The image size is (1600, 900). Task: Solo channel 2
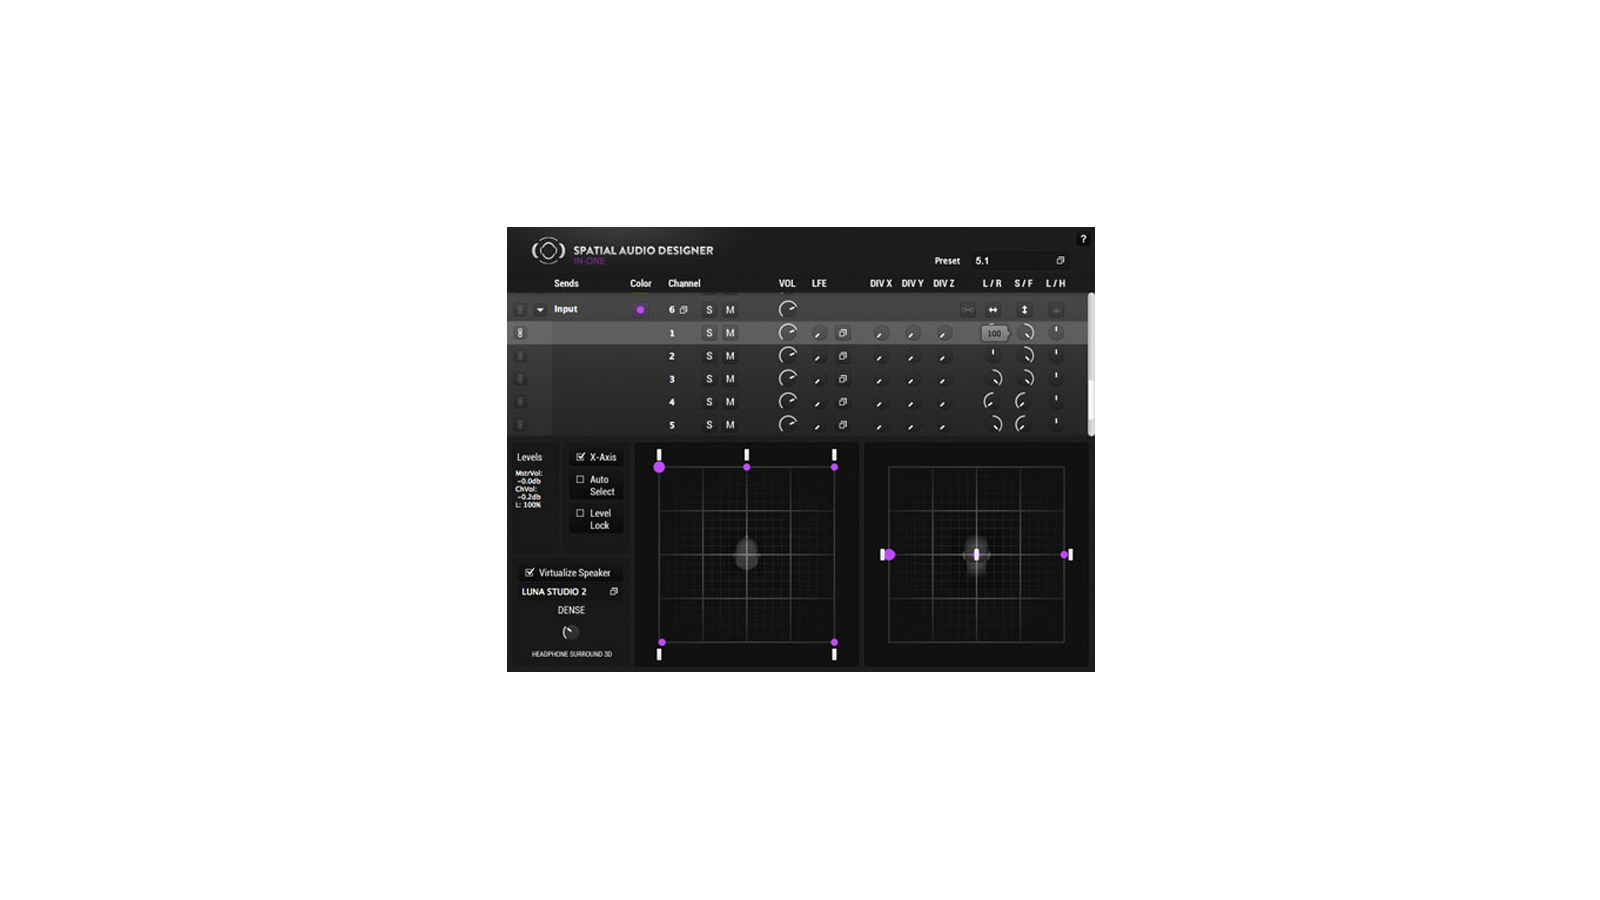point(709,356)
